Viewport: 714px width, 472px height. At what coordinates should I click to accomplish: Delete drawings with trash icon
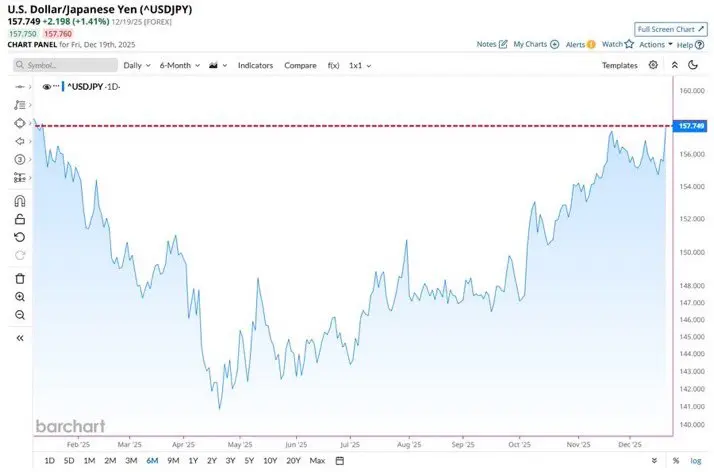(20, 279)
